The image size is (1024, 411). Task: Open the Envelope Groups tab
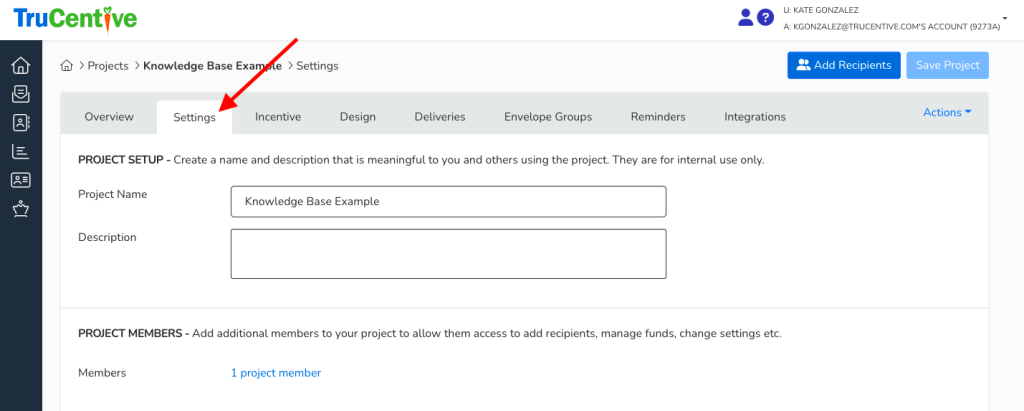[547, 117]
